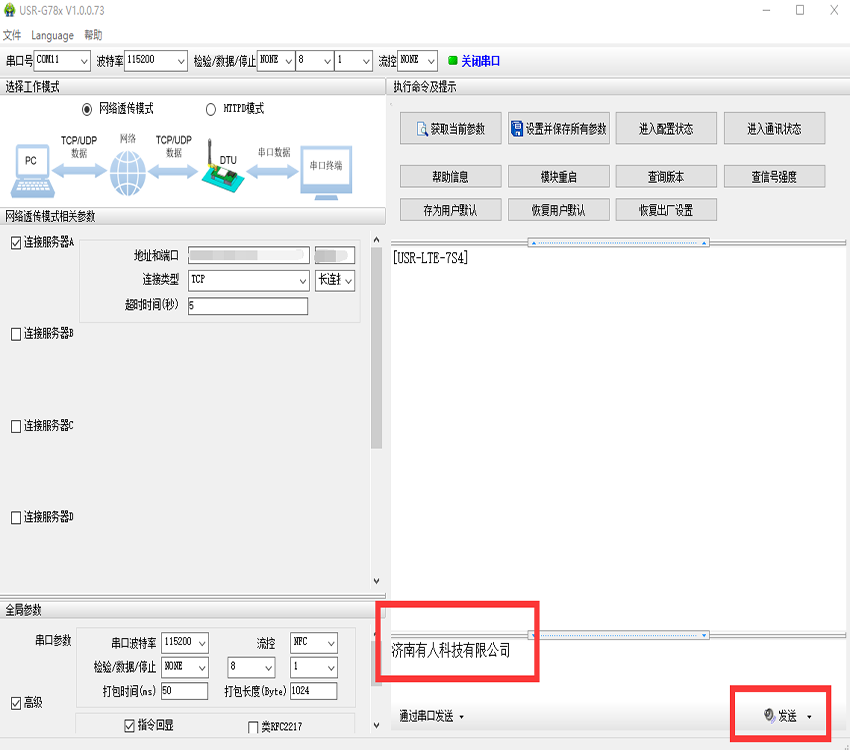The width and height of the screenshot is (850, 750).
Task: Click the USR-G78x application icon in title bar
Action: point(12,11)
